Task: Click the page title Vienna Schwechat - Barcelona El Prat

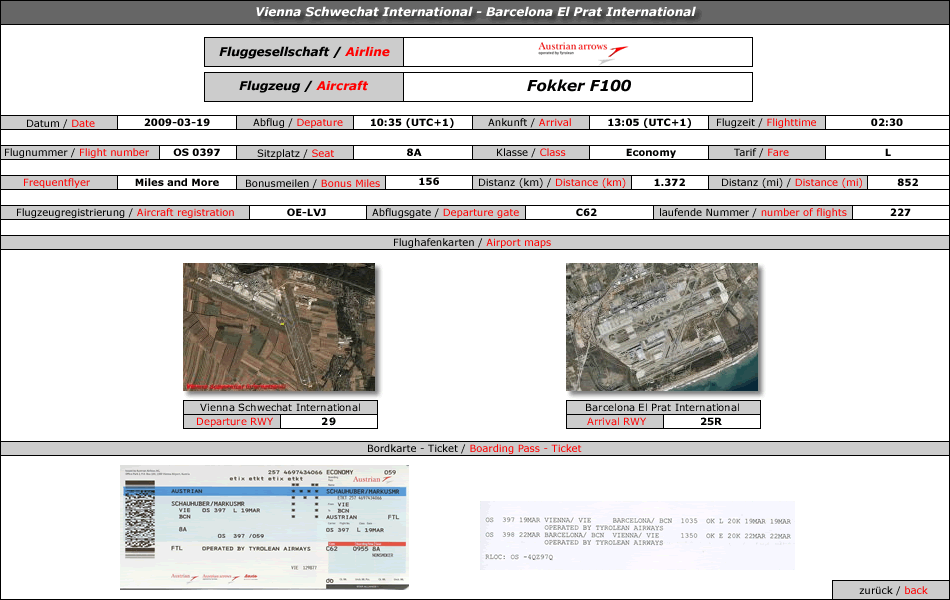Action: 475,12
